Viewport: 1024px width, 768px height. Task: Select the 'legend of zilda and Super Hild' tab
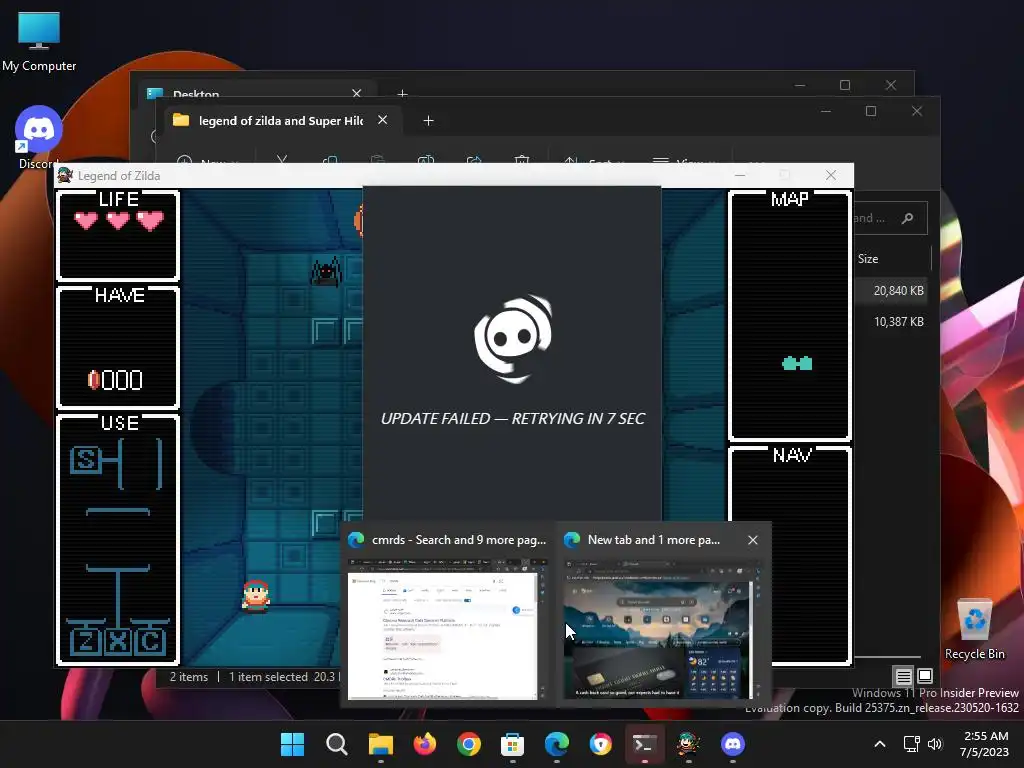coord(282,121)
